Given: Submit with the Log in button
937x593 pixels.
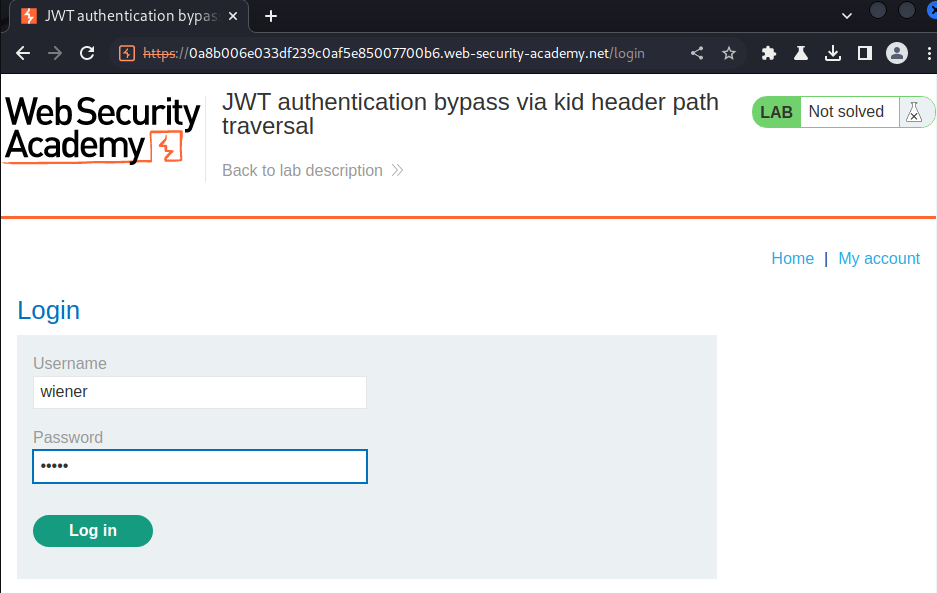Looking at the screenshot, I should [x=93, y=531].
